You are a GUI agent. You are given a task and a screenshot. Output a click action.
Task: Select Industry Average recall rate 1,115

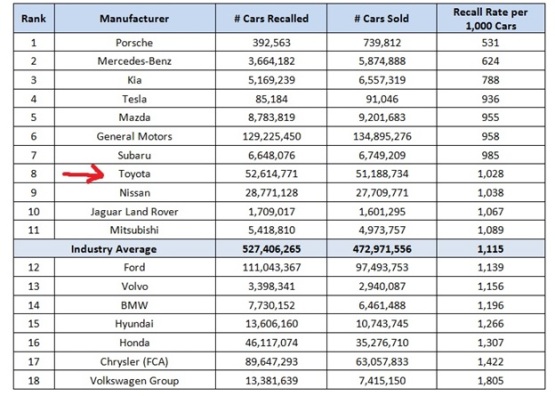point(491,249)
